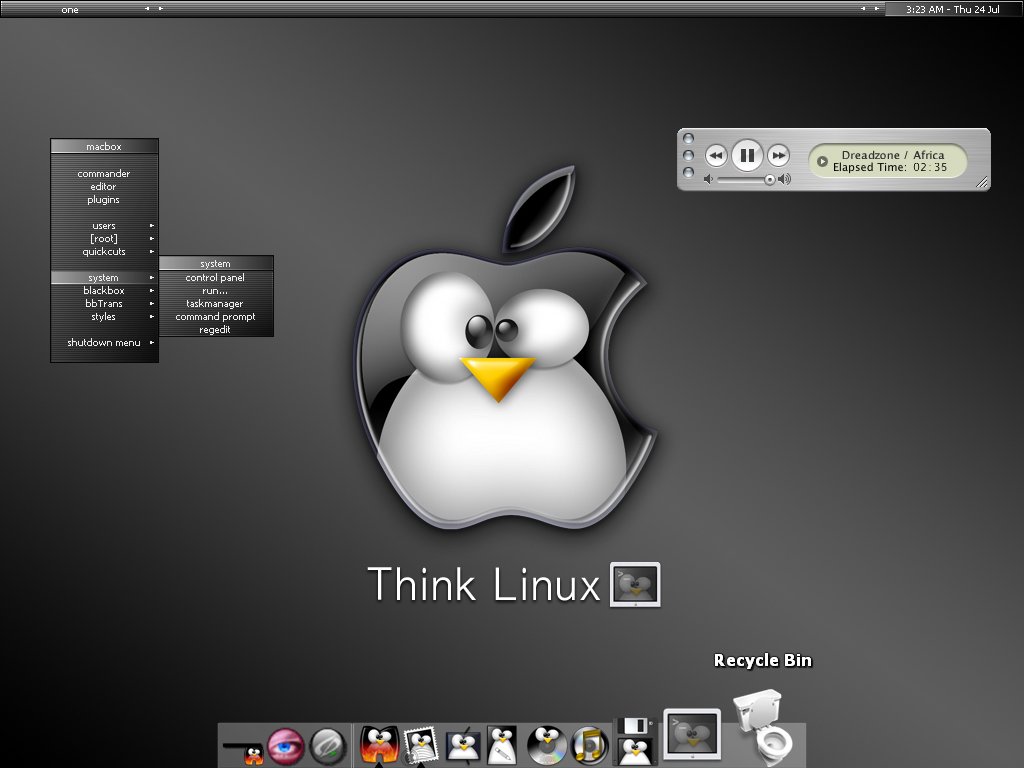Open the gray leaf sphere dock icon
This screenshot has width=1024, height=768.
coord(327,746)
